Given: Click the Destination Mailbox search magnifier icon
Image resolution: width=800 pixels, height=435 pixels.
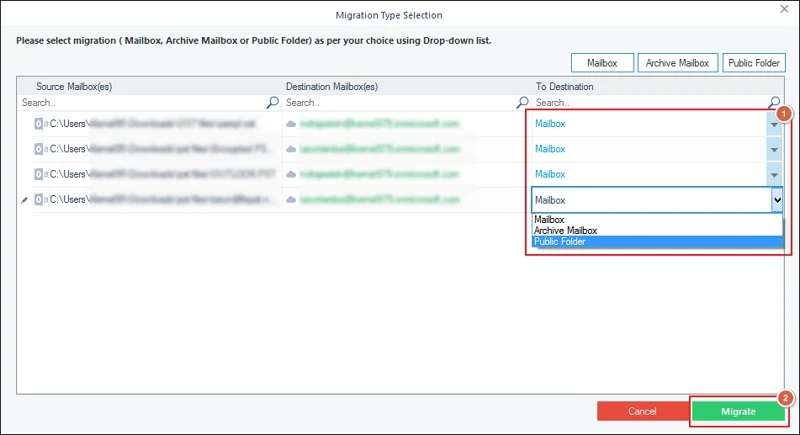Looking at the screenshot, I should (x=522, y=103).
